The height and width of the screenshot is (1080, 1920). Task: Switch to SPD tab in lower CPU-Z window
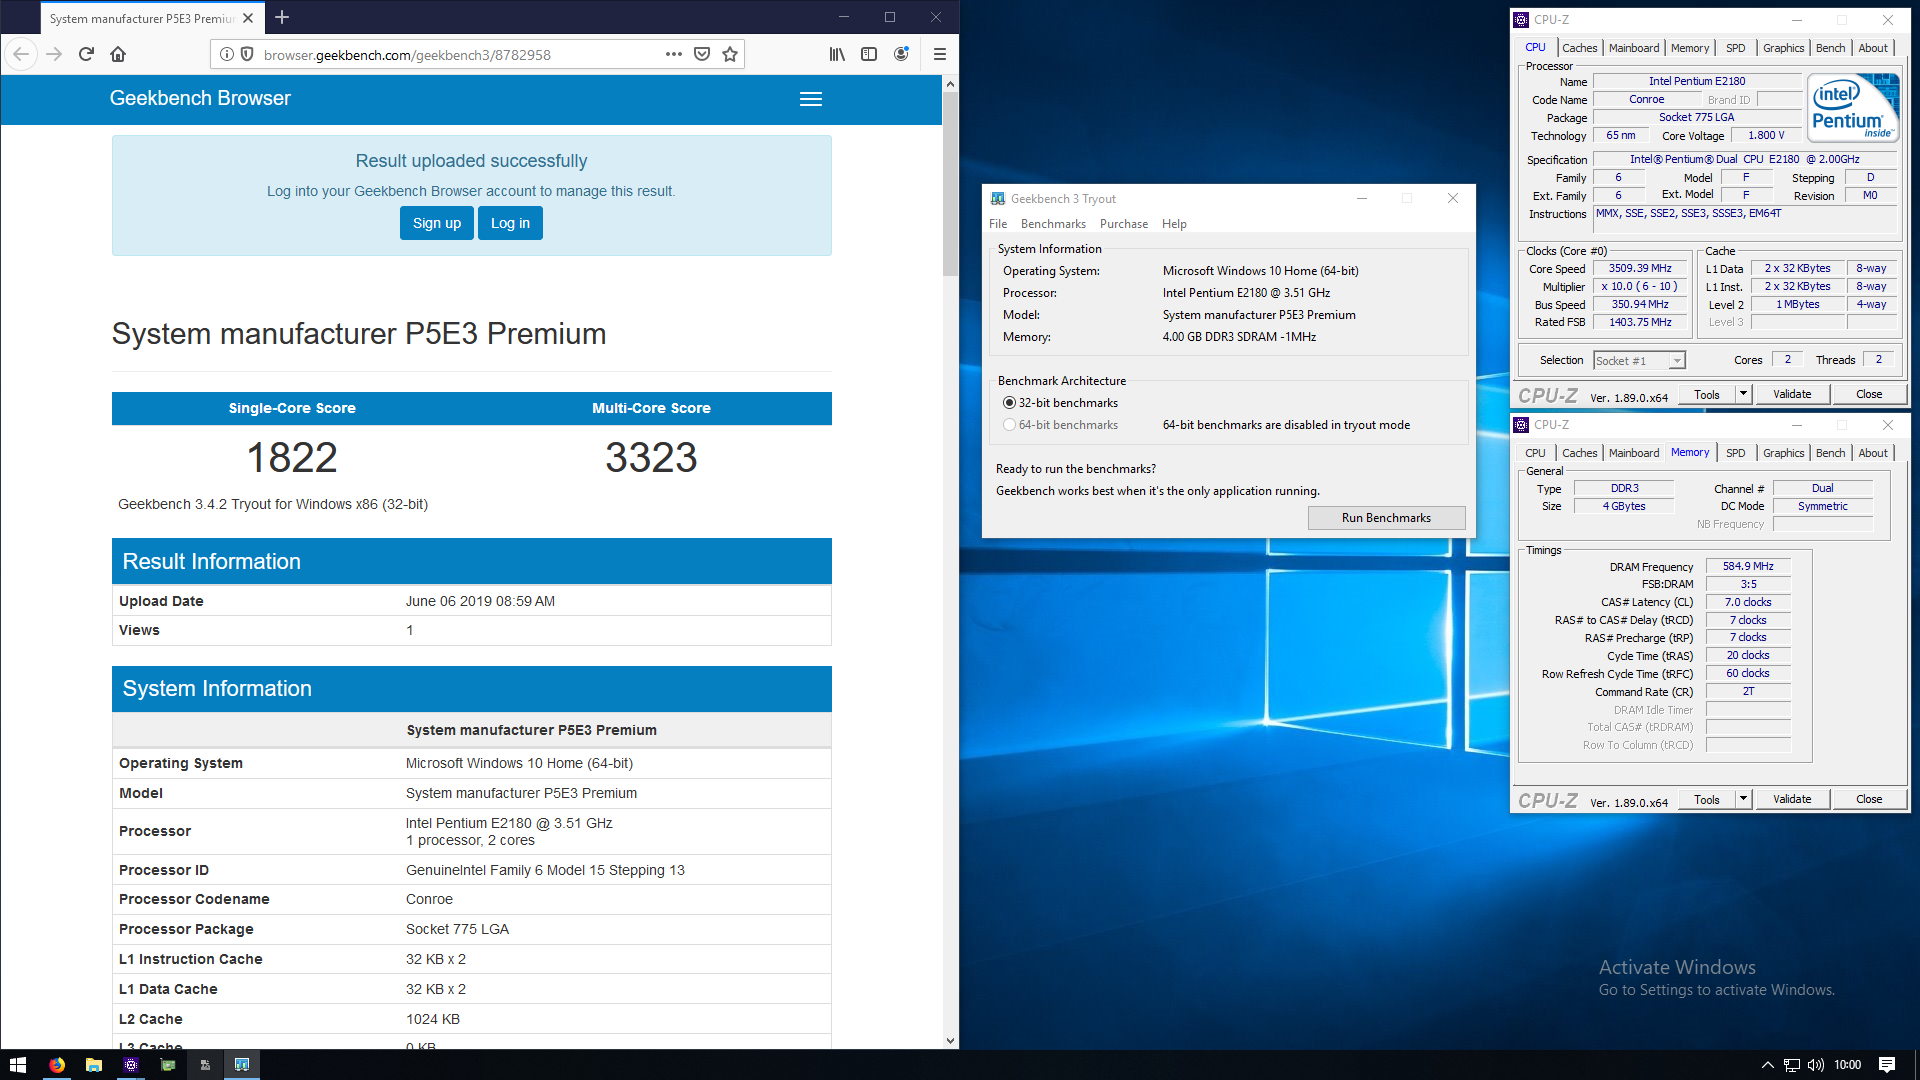click(1736, 453)
